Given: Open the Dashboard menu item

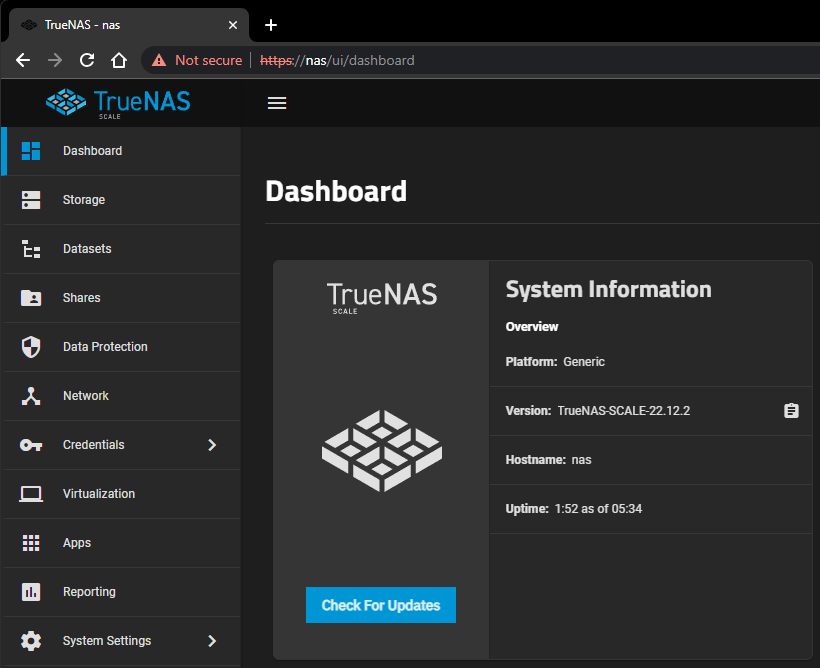Looking at the screenshot, I should [x=121, y=151].
